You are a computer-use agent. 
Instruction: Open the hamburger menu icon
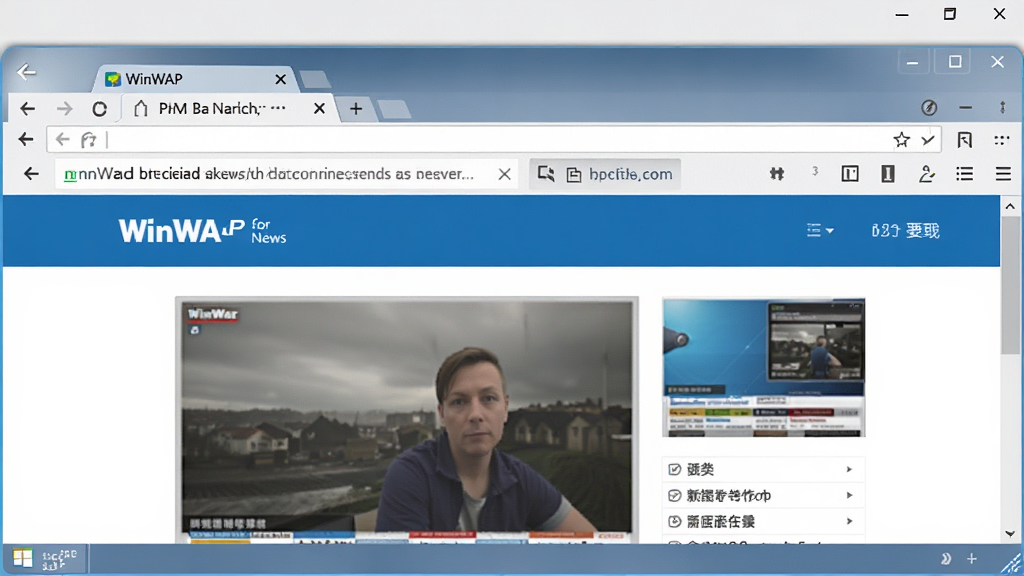coord(1003,174)
